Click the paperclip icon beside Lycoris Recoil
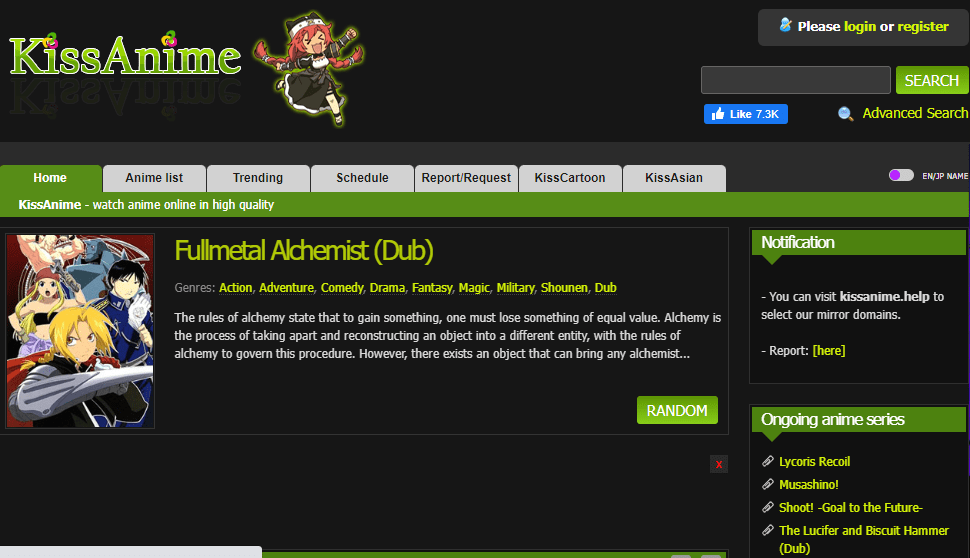The image size is (970, 558). 768,461
